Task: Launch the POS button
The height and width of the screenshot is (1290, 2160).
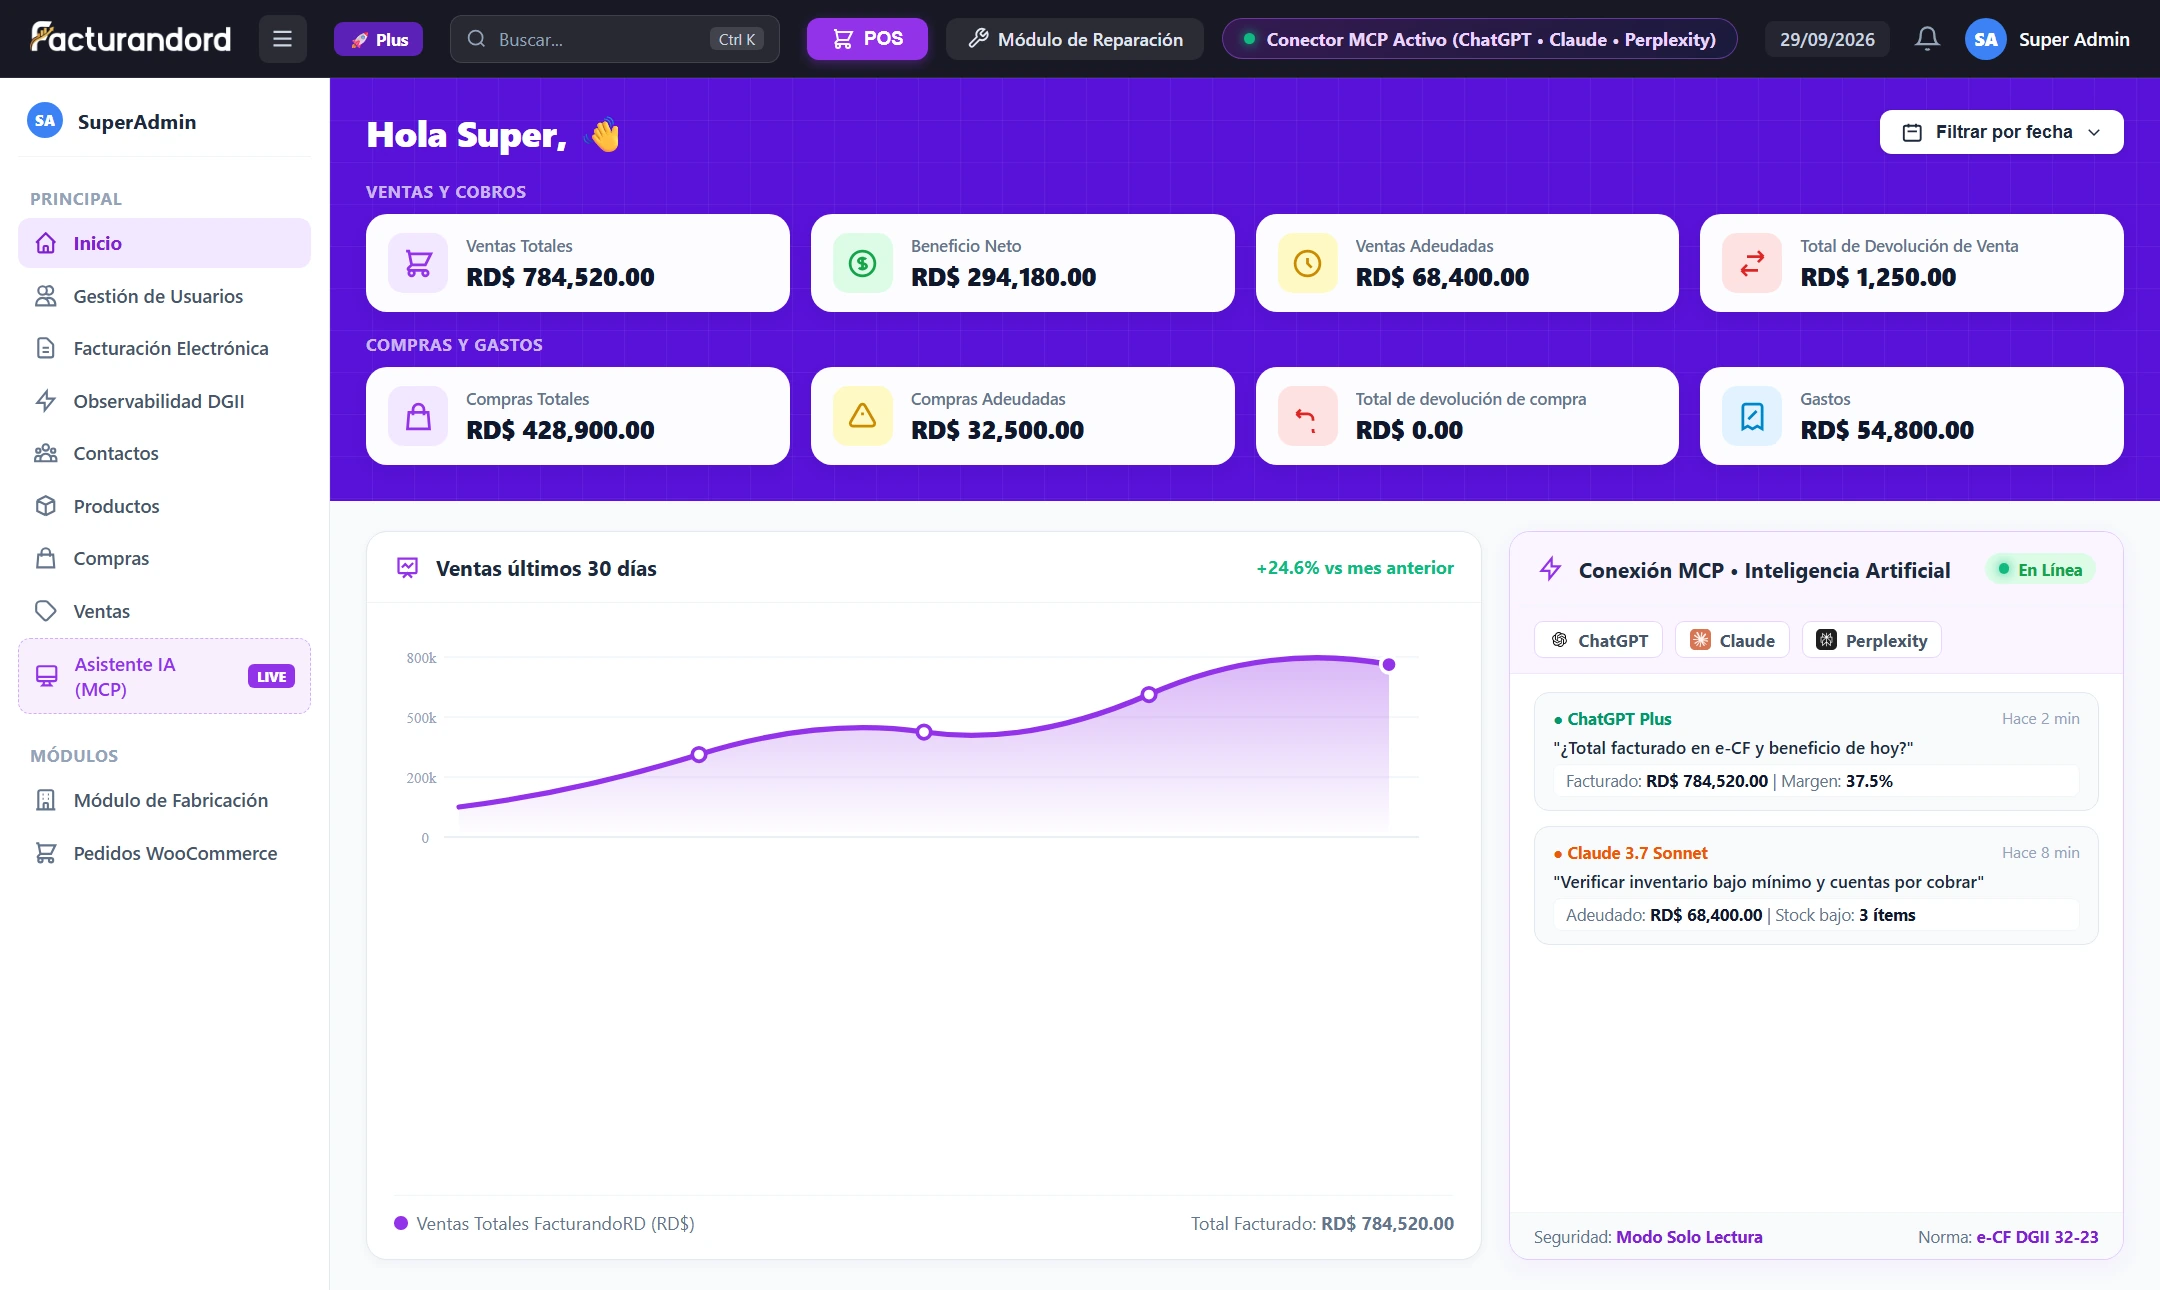Action: 867,39
